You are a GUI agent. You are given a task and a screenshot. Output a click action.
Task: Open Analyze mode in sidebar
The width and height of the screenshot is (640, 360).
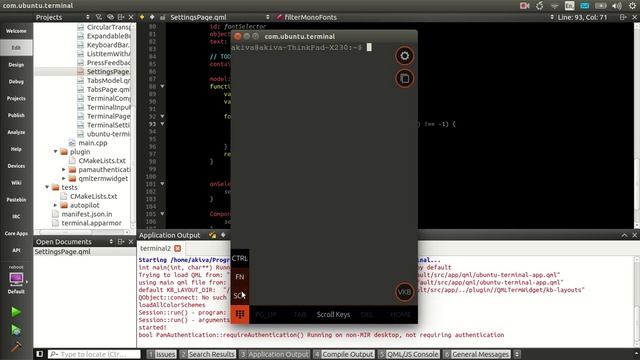pos(16,132)
